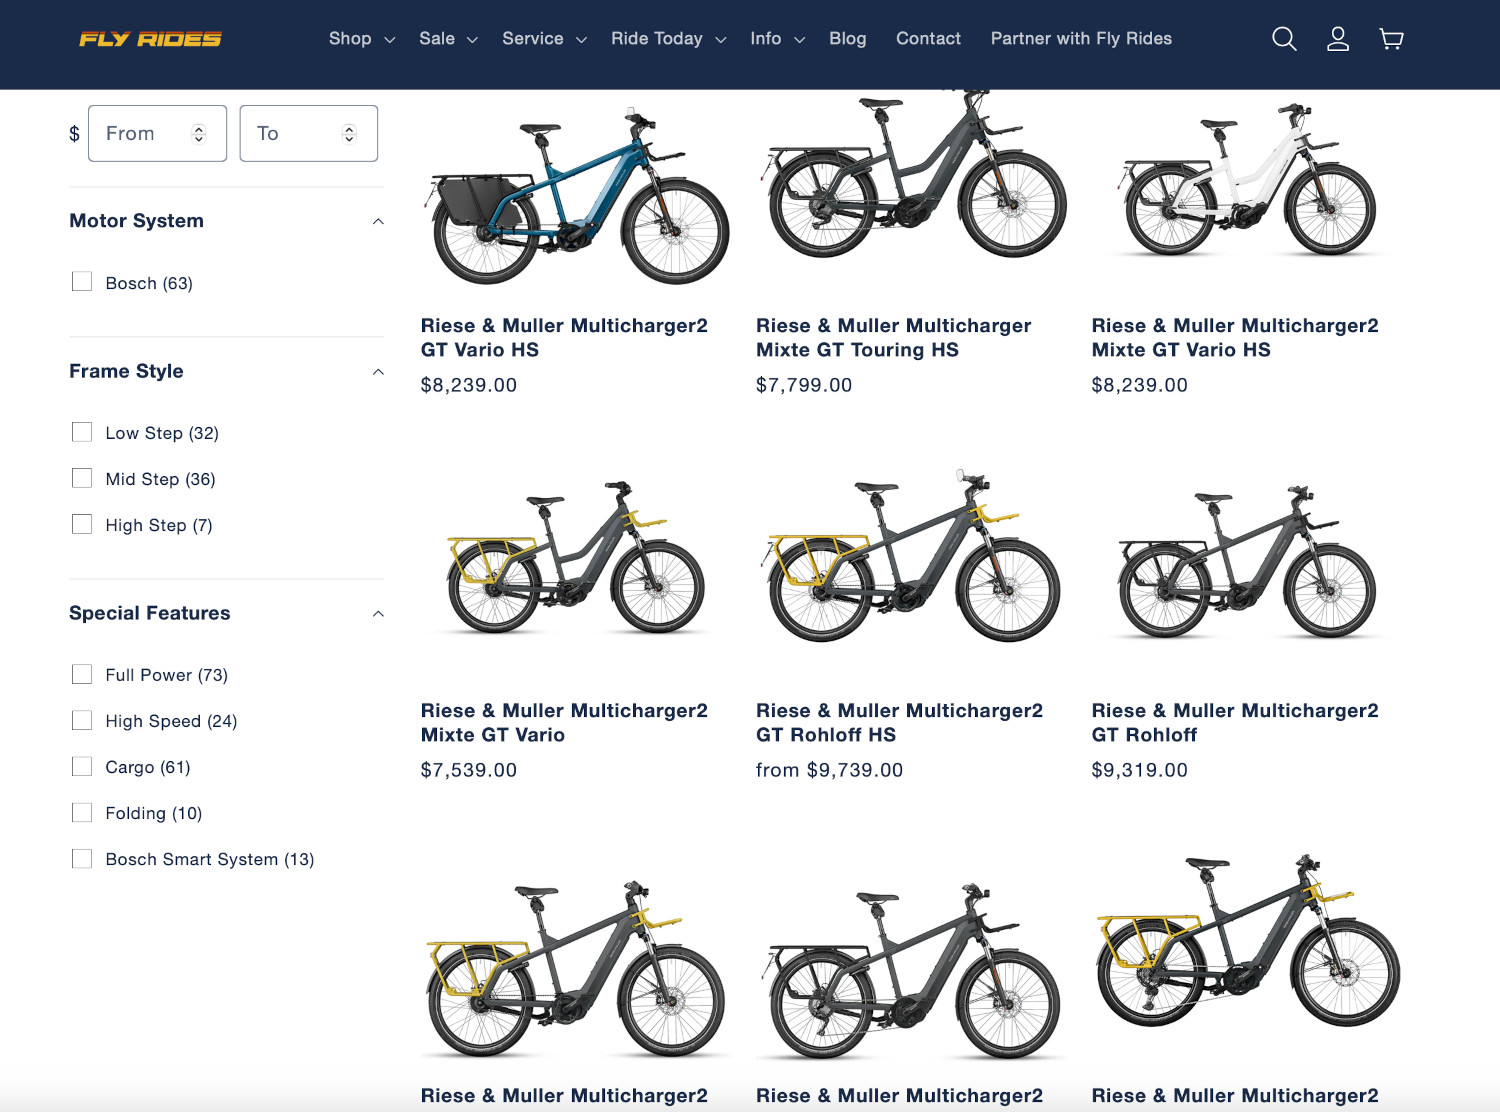Open the Ride Today menu
Screen dimensions: 1500x1112
(667, 39)
